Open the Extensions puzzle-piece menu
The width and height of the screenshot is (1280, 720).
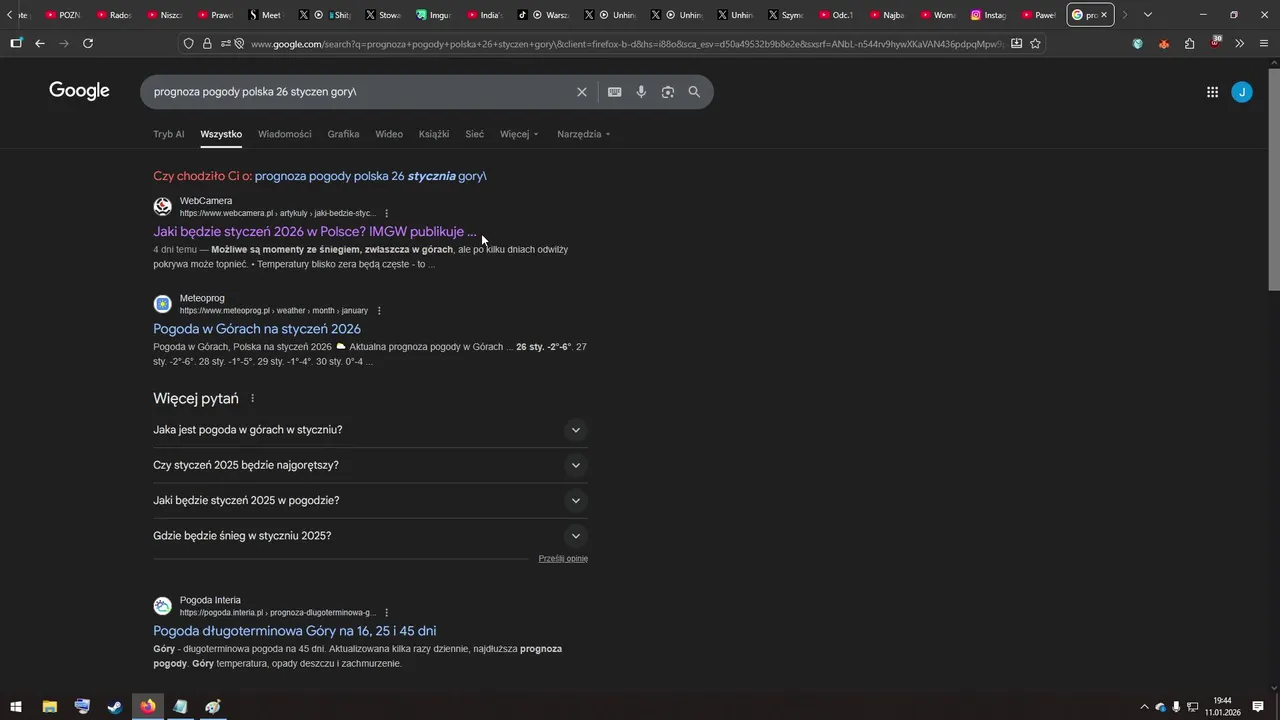coord(1189,43)
